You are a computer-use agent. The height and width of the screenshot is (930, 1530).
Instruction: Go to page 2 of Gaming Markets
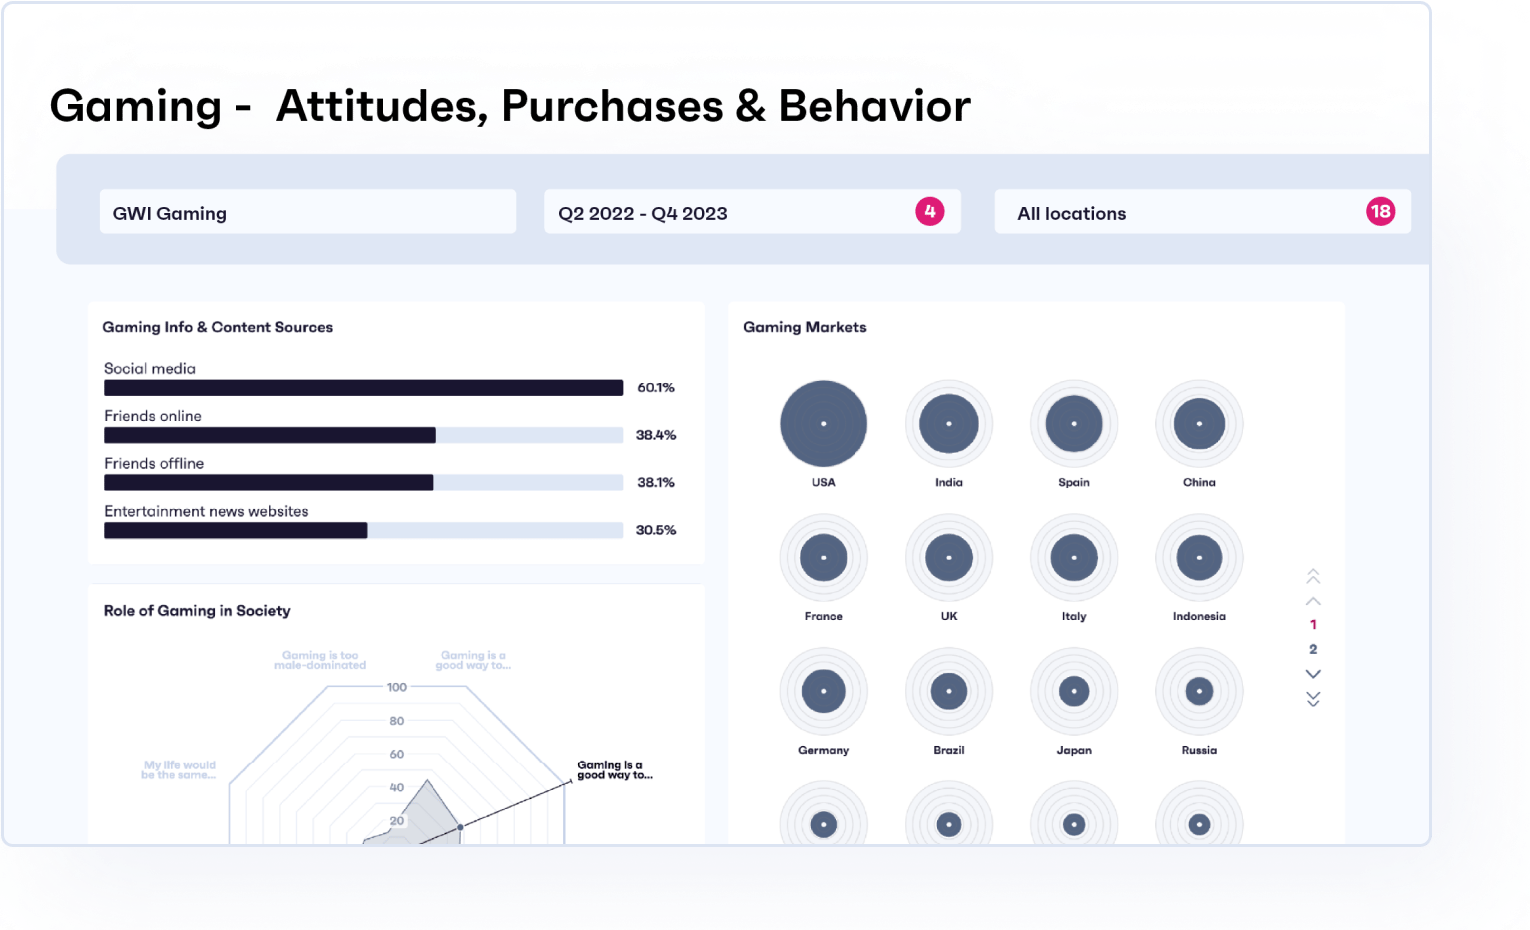point(1313,649)
